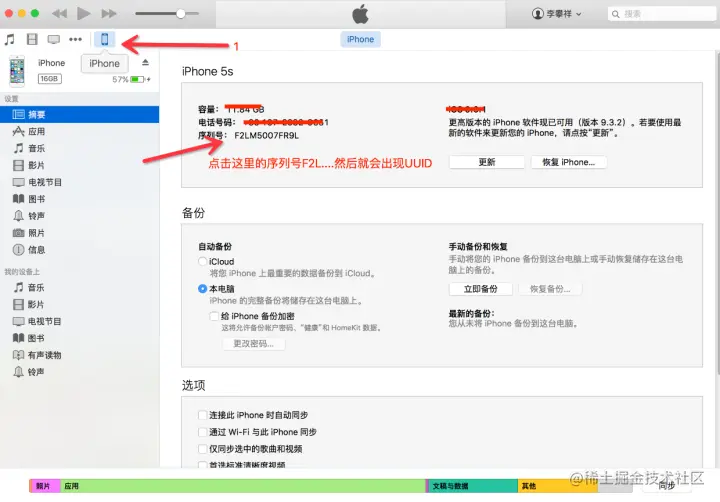Click the 更新 button
Viewport: 720px width, 502px height.
[487, 162]
